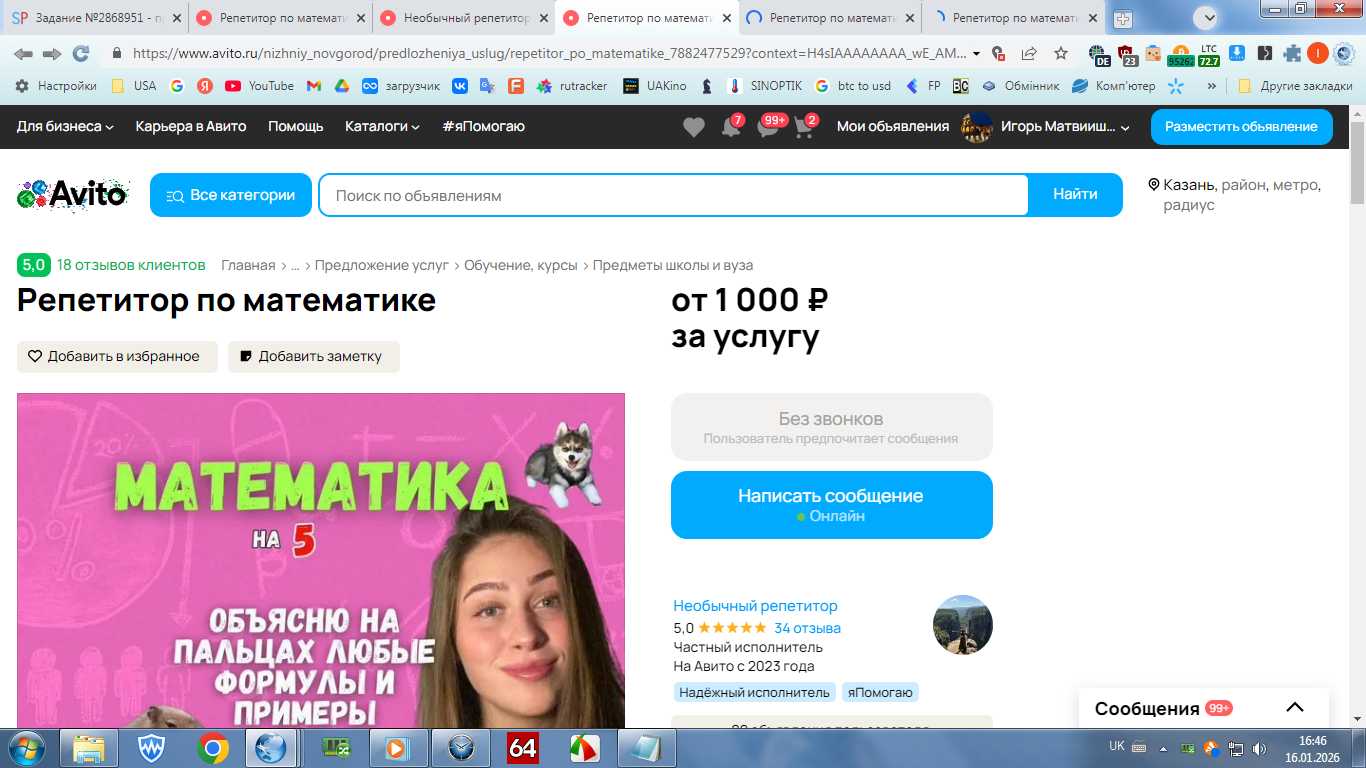Open 'Предметы школы и вуза' breadcrumb
The image size is (1366, 768).
[x=673, y=265]
